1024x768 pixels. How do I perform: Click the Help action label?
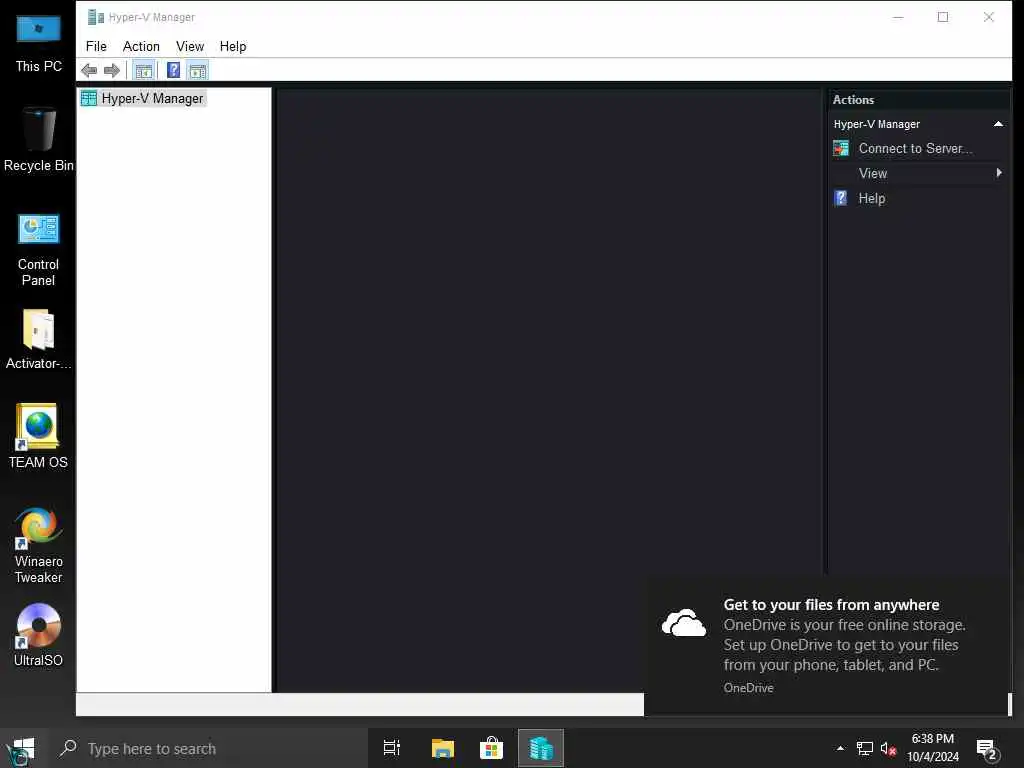click(871, 198)
